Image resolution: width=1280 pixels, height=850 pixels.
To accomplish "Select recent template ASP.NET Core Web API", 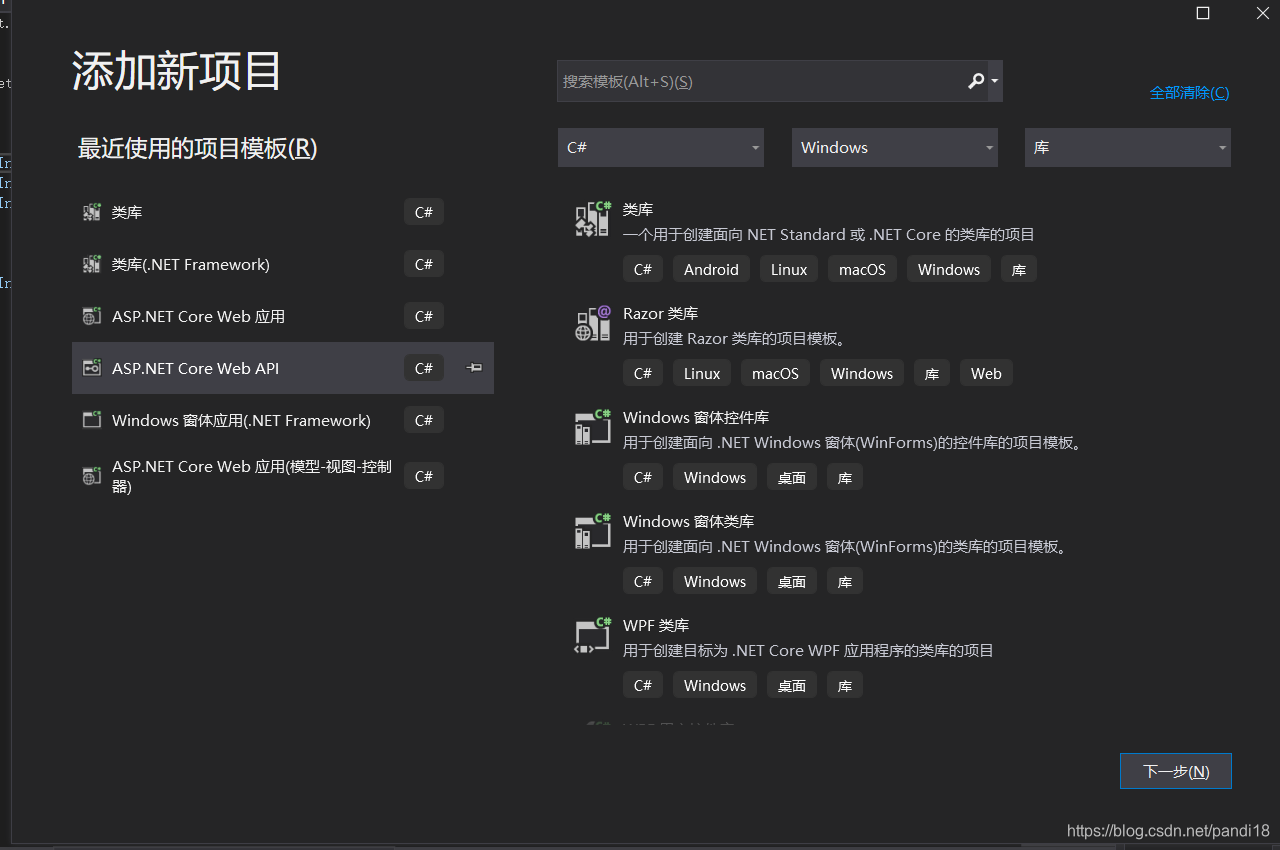I will [x=283, y=368].
